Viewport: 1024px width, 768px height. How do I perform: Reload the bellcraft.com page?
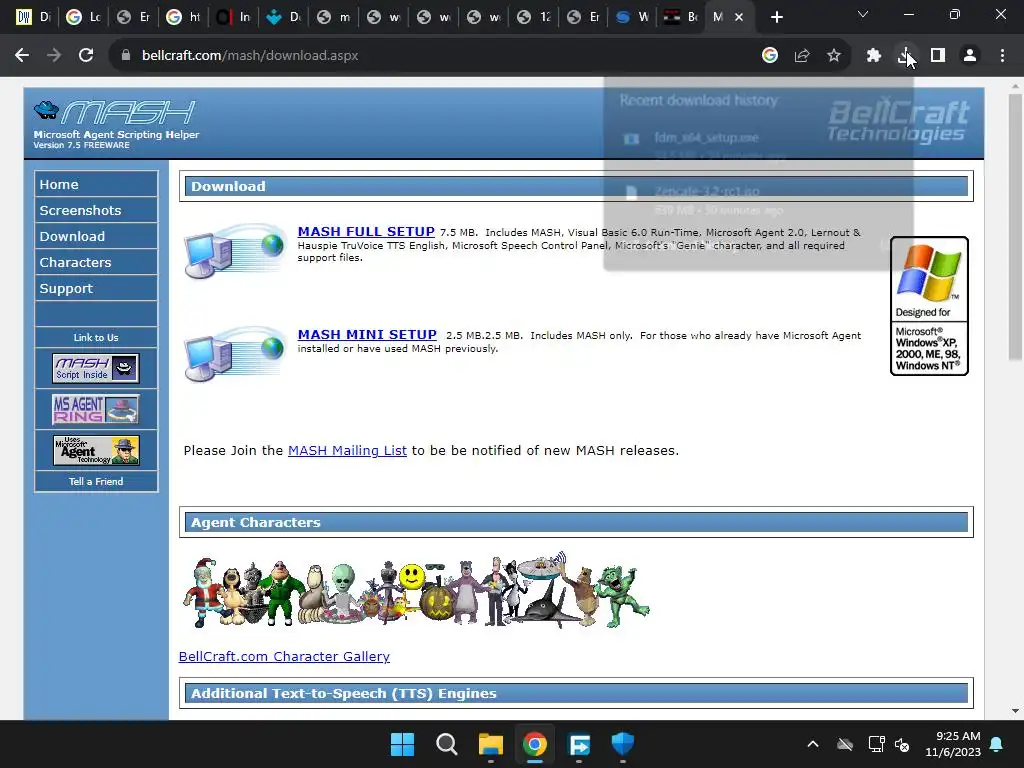(86, 56)
